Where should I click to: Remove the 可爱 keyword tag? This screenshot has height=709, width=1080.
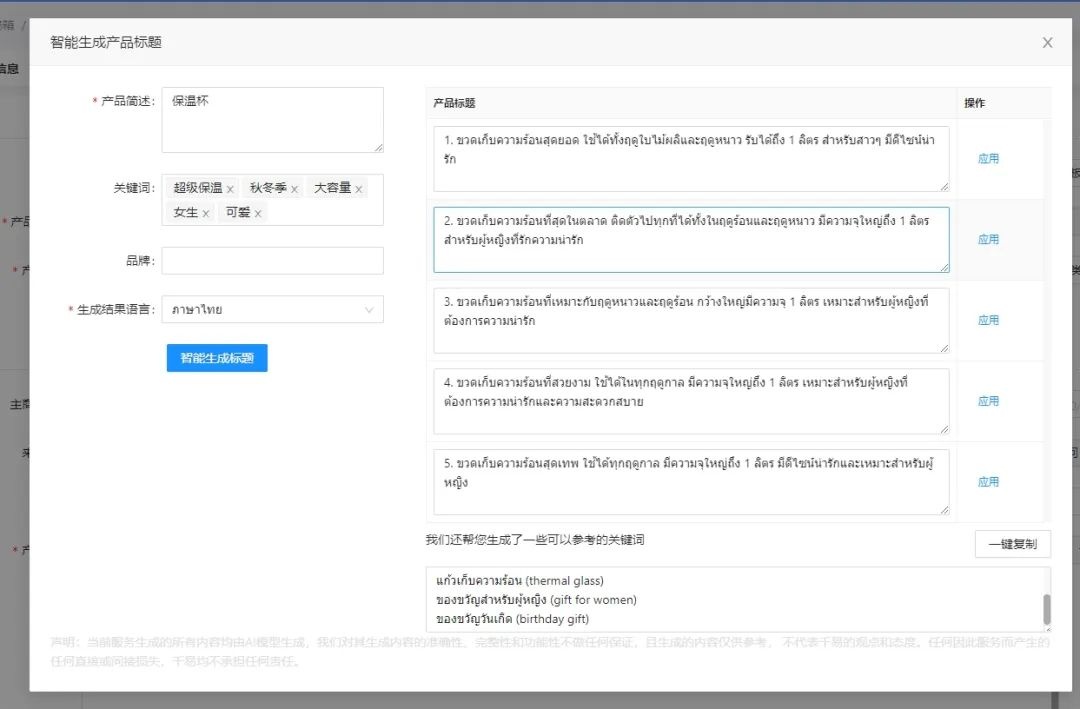point(258,214)
